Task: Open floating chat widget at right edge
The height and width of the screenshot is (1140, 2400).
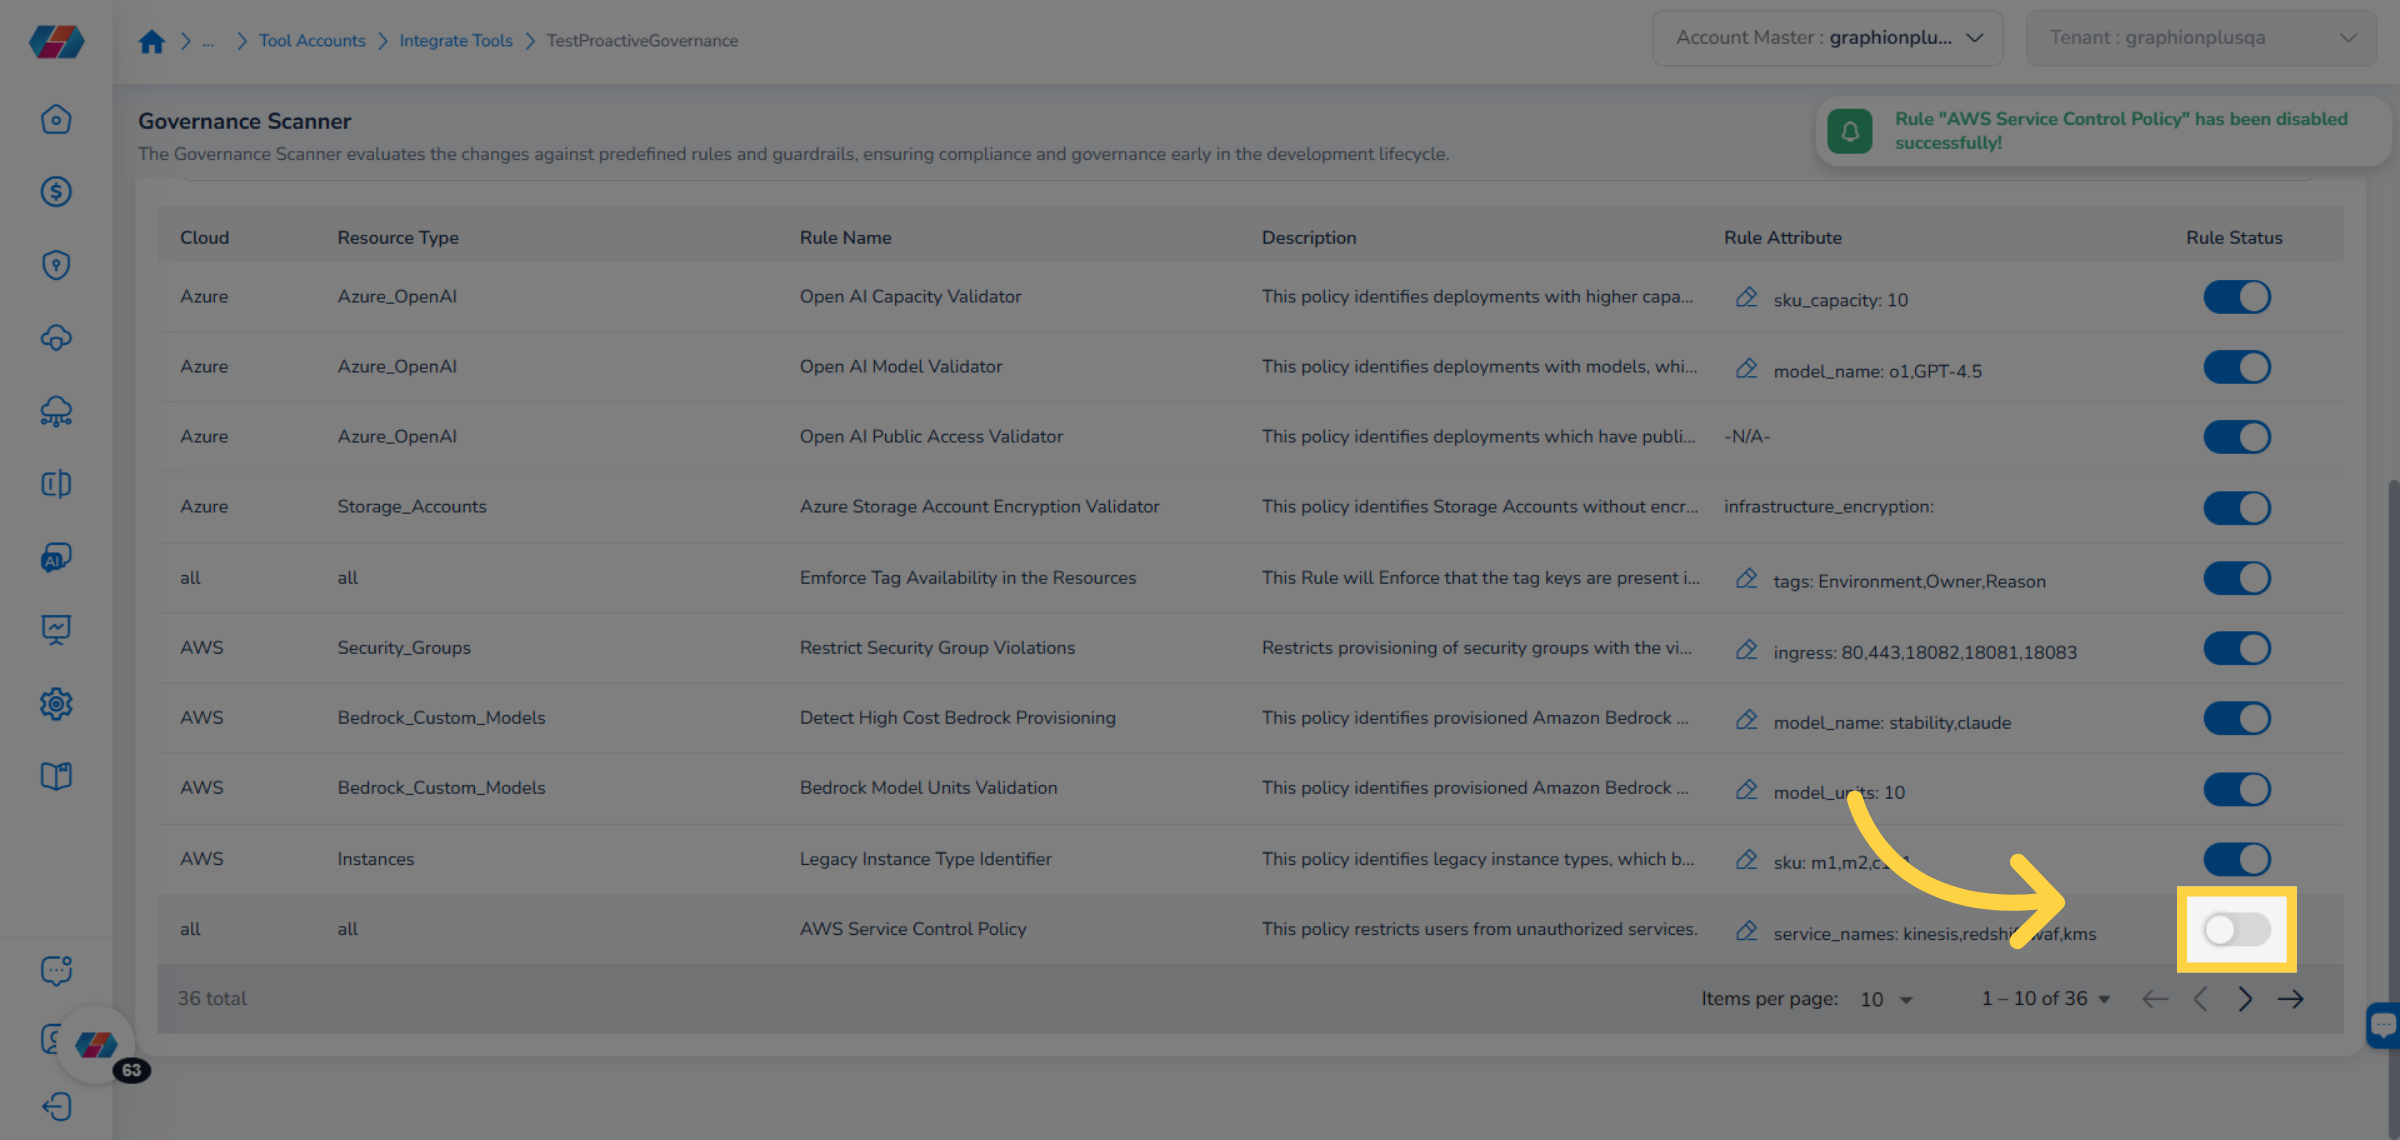Action: (x=2384, y=1025)
